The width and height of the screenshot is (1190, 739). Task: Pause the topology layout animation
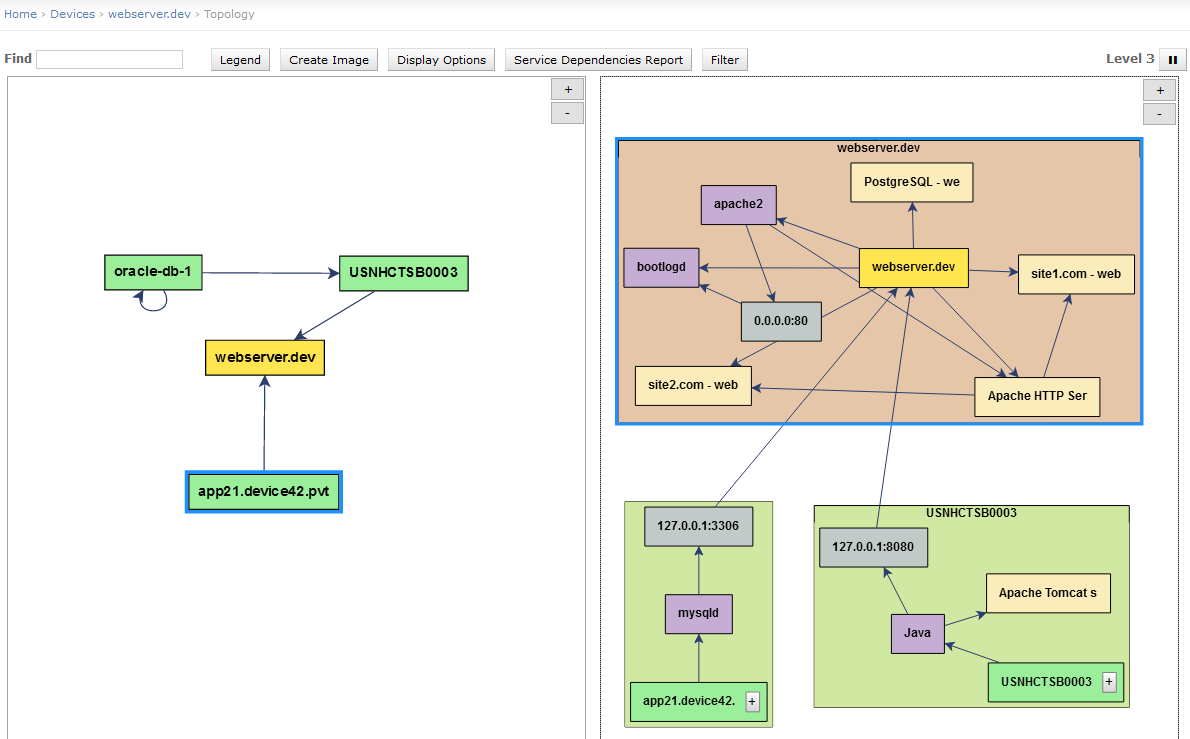click(1172, 59)
